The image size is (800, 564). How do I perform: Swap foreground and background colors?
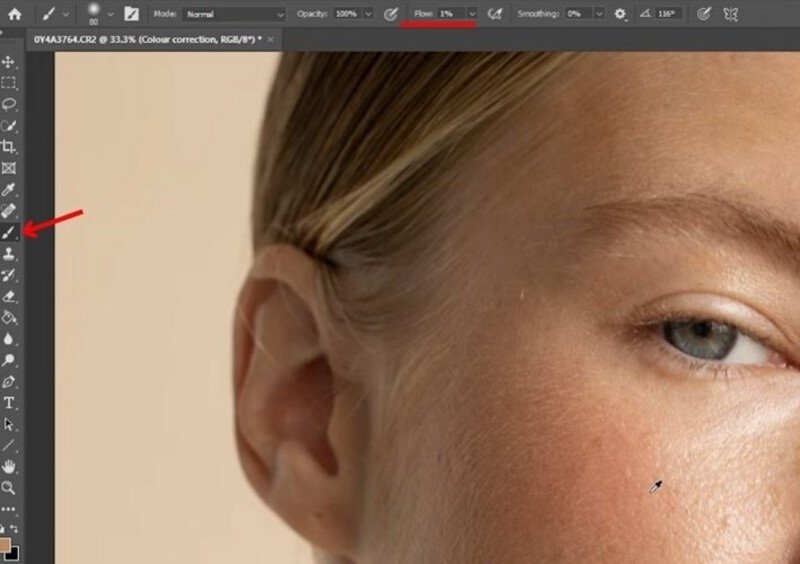point(14,529)
